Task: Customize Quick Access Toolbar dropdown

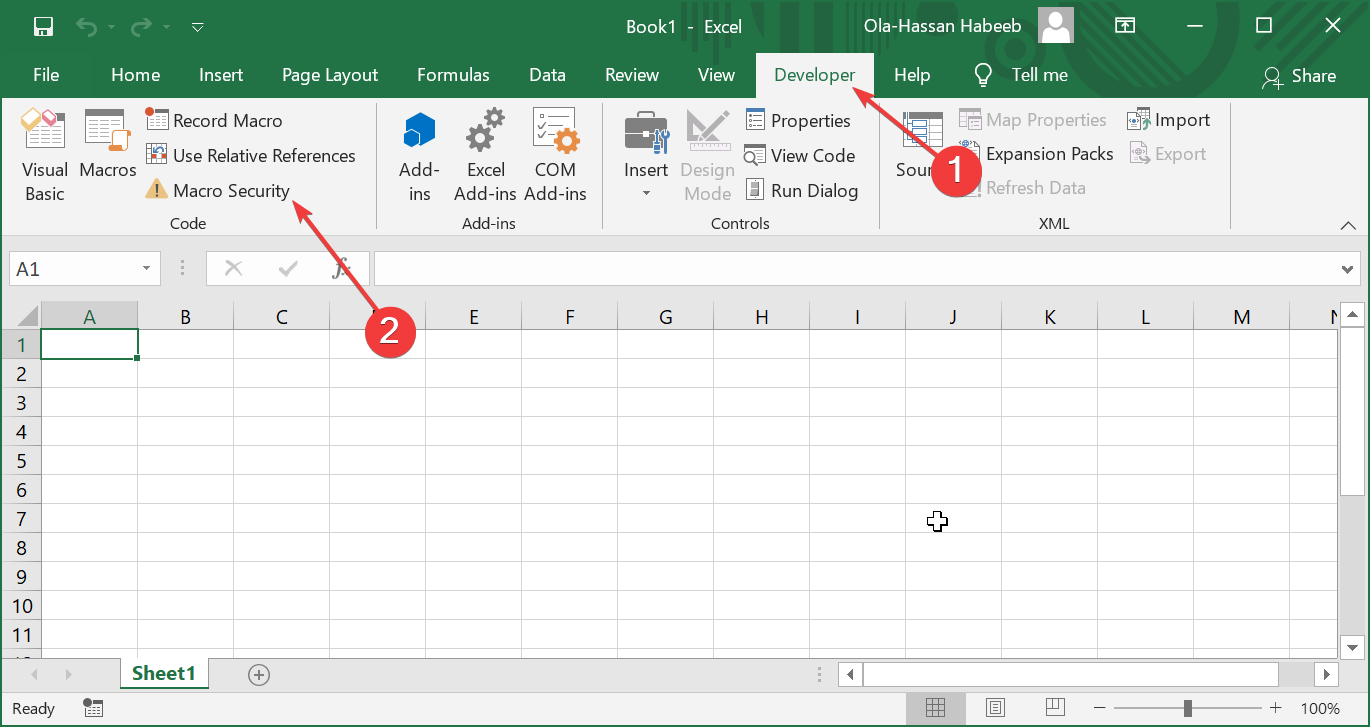Action: click(x=197, y=27)
